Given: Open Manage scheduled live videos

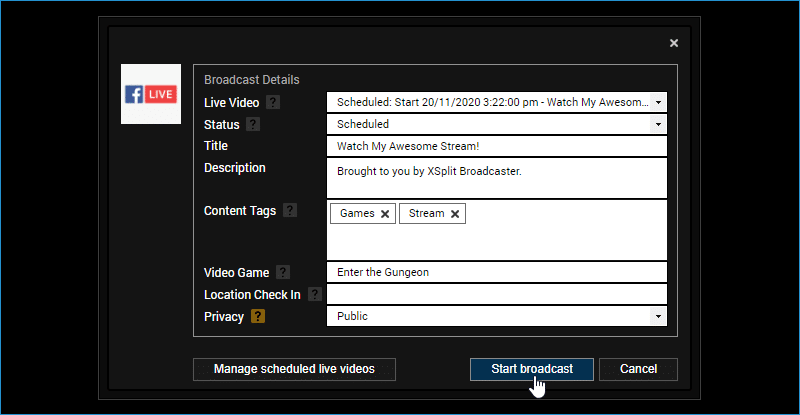Looking at the screenshot, I should pos(294,369).
